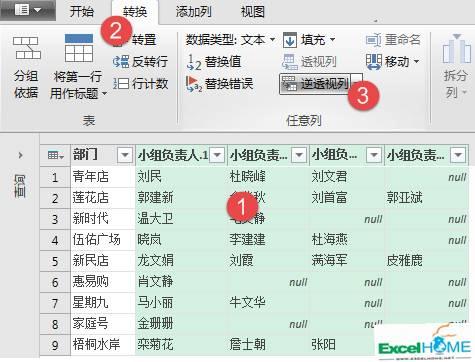475x362 pixels.
Task: Switch to the 开始 tab
Action: pos(81,12)
